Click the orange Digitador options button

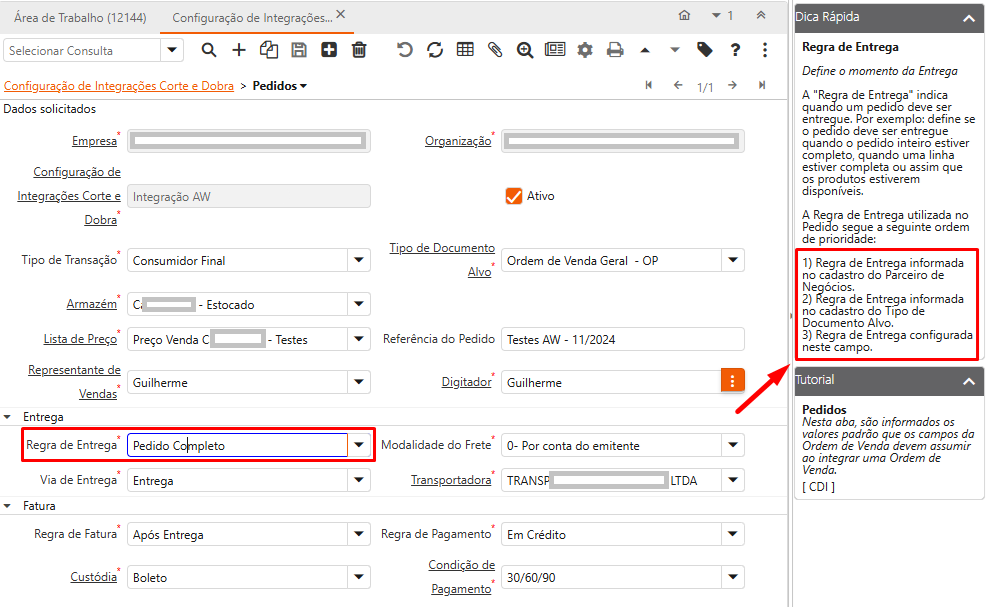[733, 381]
